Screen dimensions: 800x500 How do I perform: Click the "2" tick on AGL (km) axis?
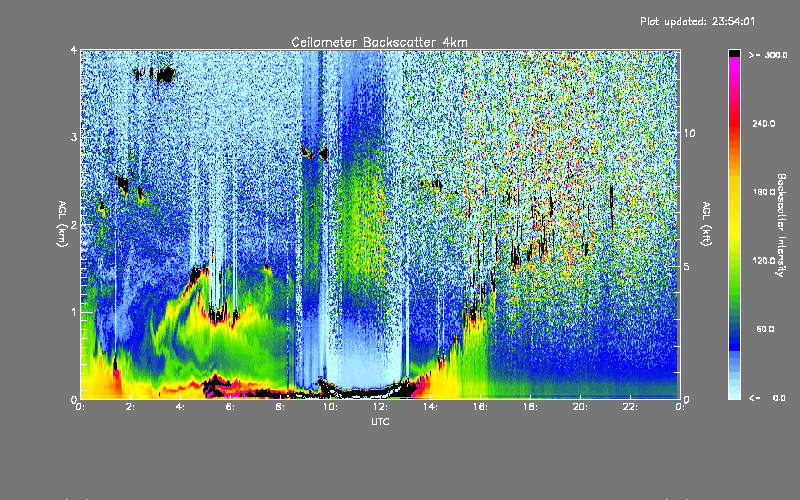click(x=74, y=224)
